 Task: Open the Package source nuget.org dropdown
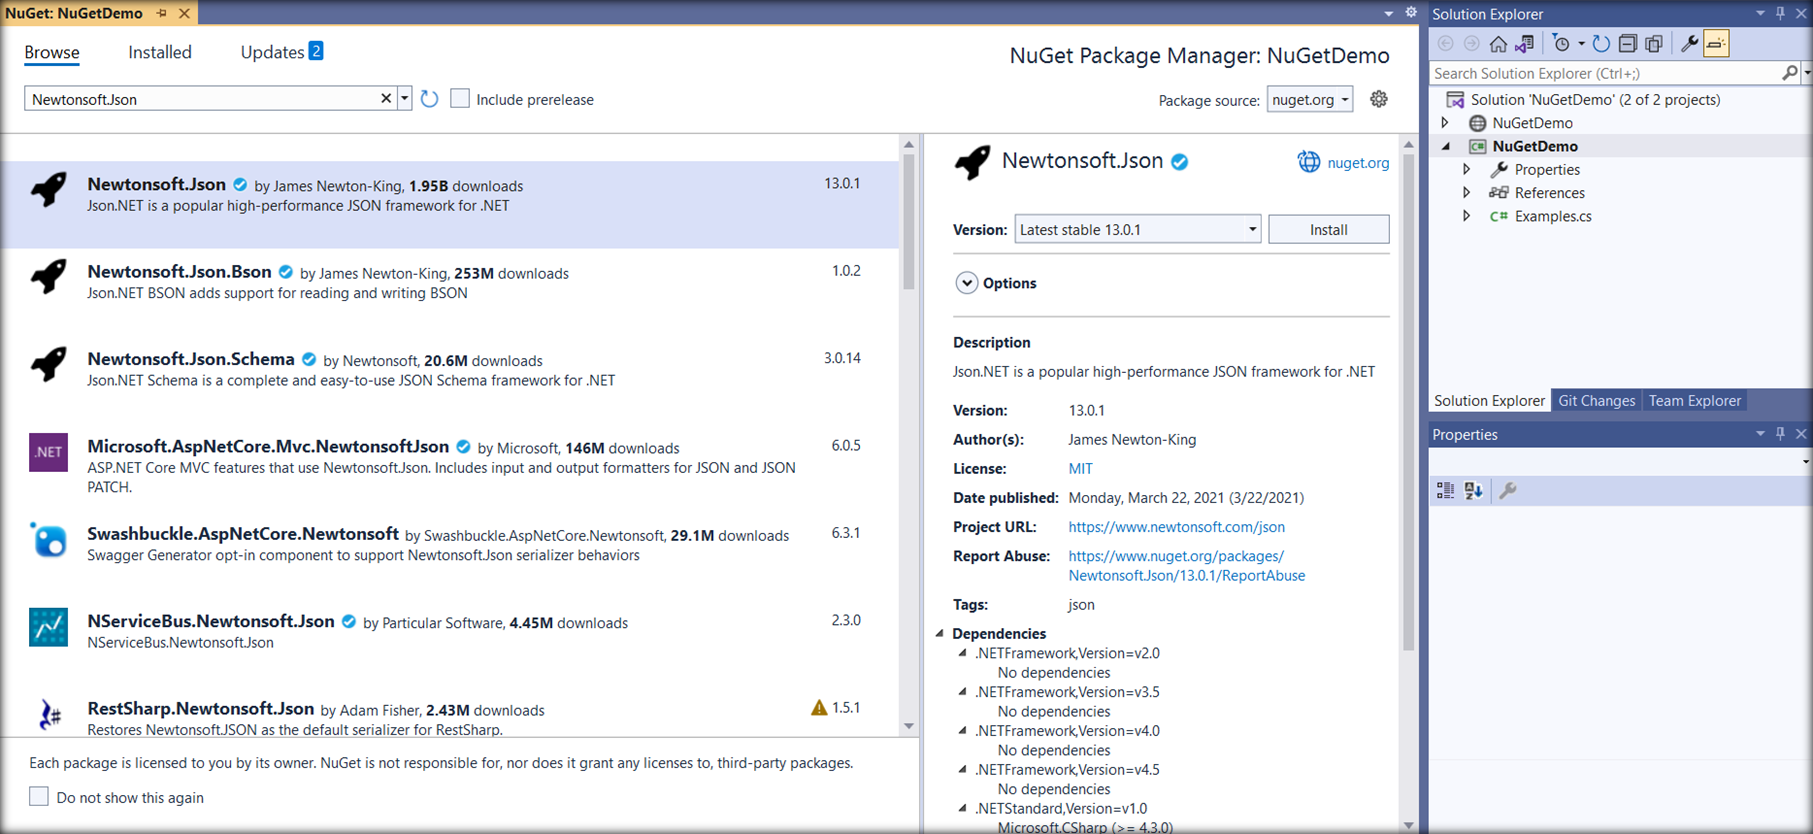[1310, 99]
